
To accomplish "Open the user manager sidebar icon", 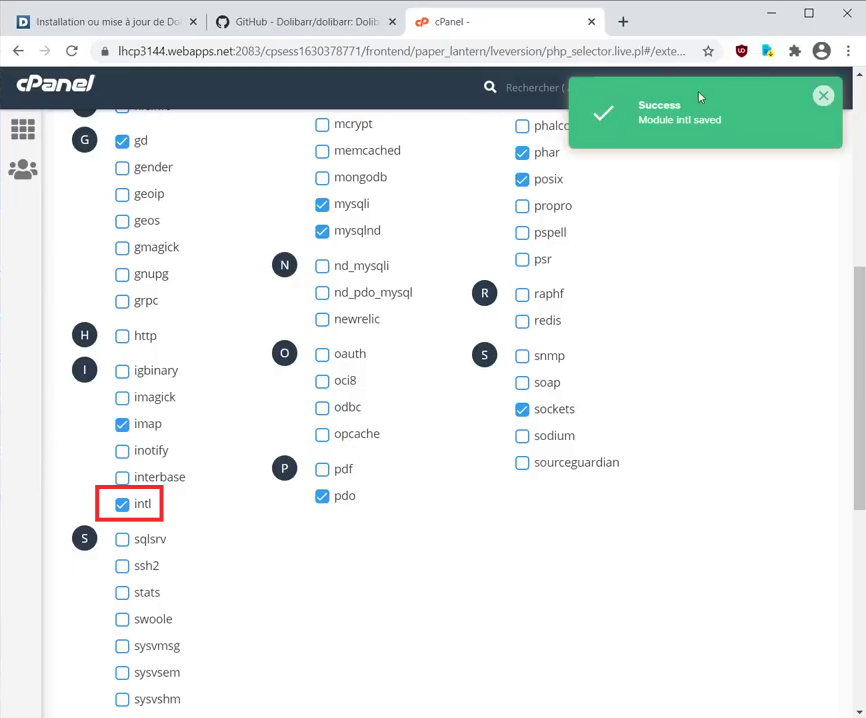I will click(x=22, y=170).
